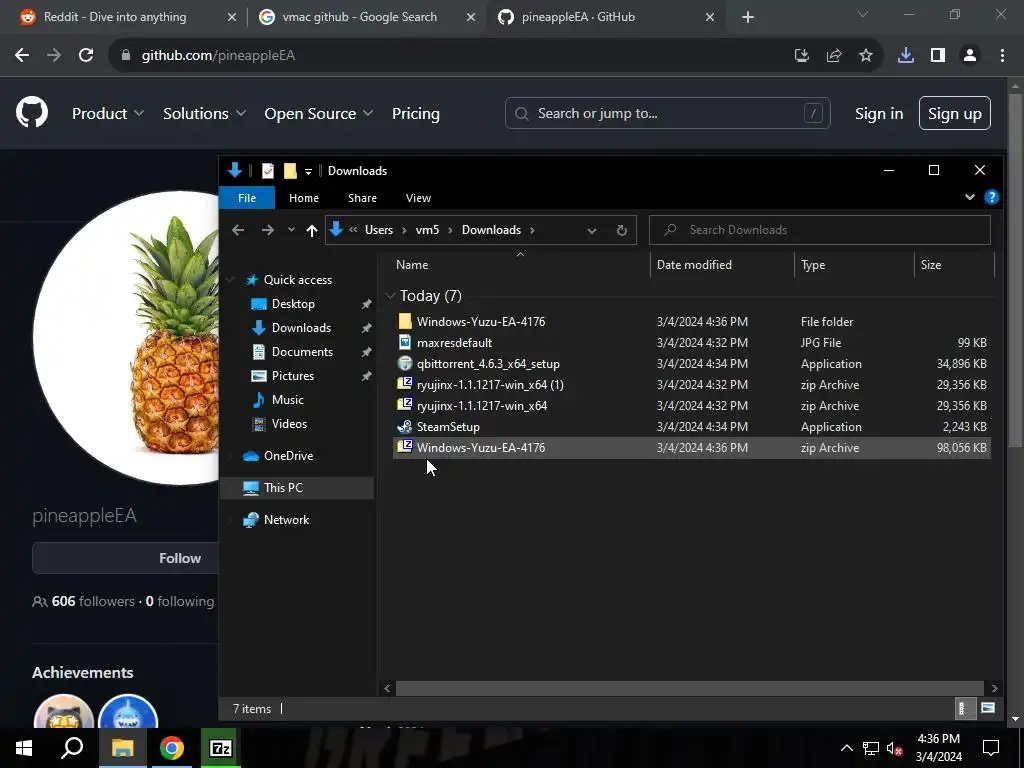Select qbittorrent_4.6.3_x64_setup file
This screenshot has width=1024, height=768.
point(692,364)
